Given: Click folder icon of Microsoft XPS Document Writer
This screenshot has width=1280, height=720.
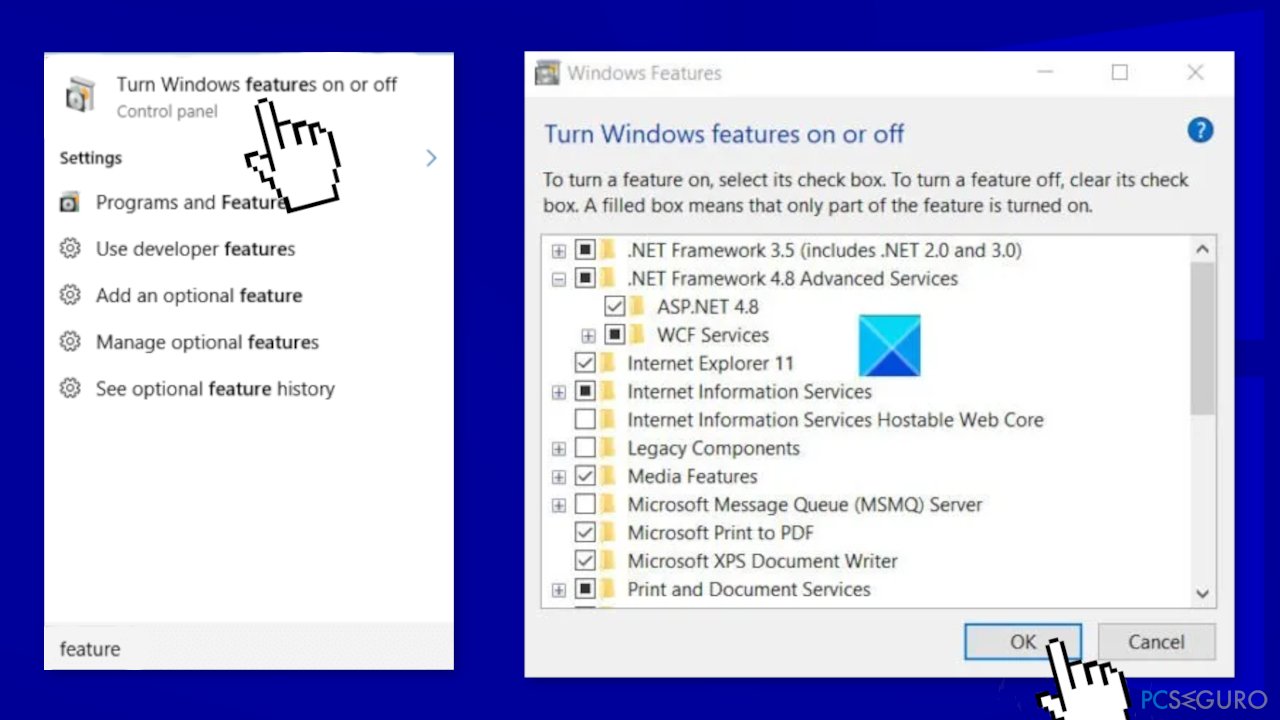Looking at the screenshot, I should [x=607, y=560].
